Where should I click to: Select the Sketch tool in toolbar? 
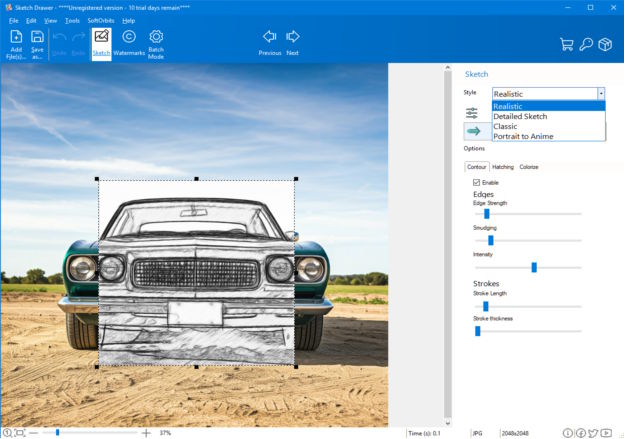101,44
